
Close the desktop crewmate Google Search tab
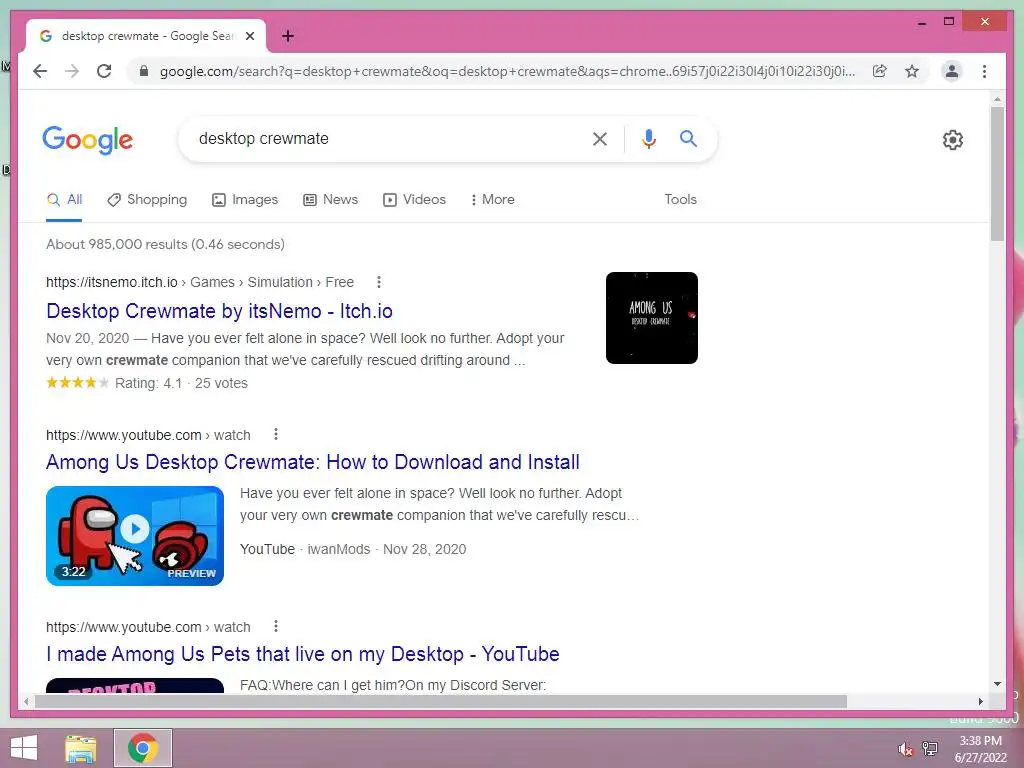click(249, 36)
